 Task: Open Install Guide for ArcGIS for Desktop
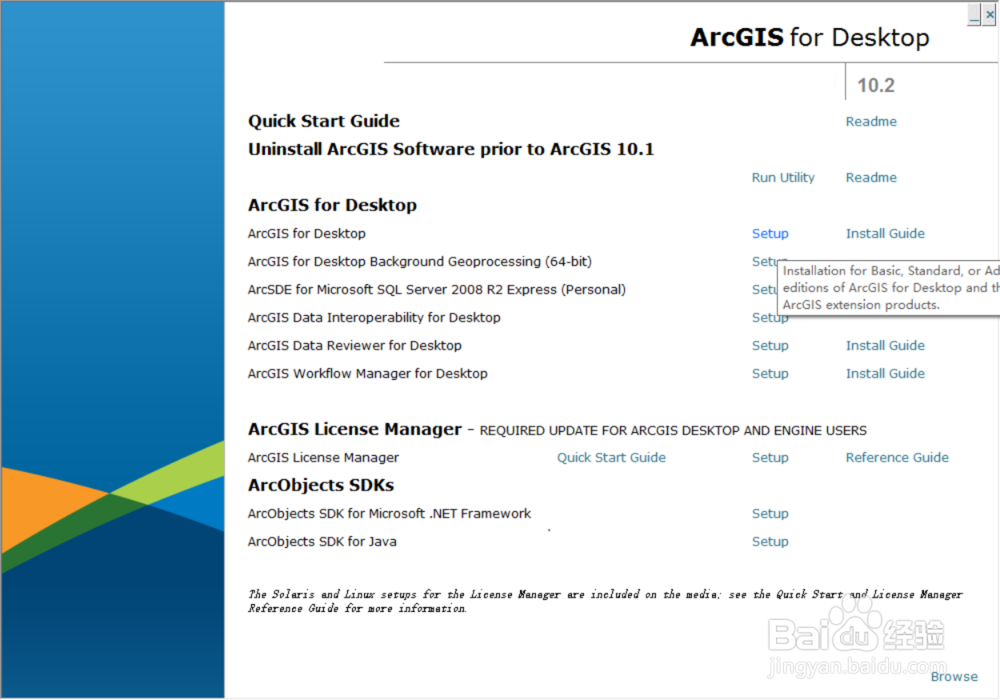click(x=884, y=233)
